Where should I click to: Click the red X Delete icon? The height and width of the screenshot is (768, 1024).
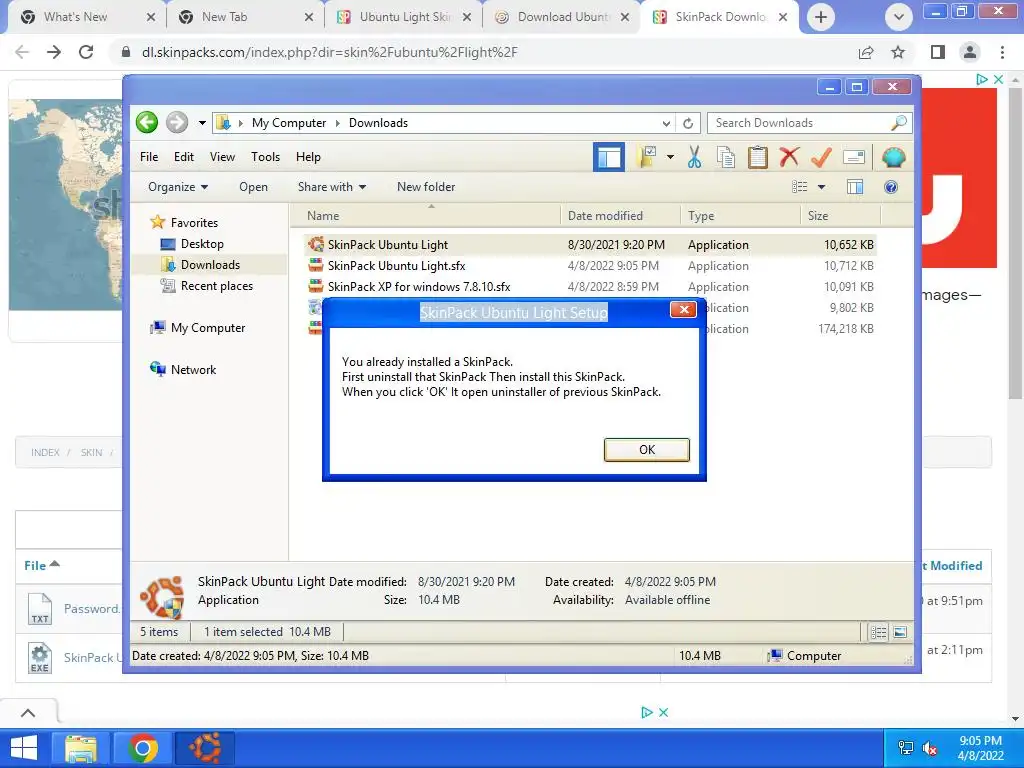pyautogui.click(x=789, y=157)
